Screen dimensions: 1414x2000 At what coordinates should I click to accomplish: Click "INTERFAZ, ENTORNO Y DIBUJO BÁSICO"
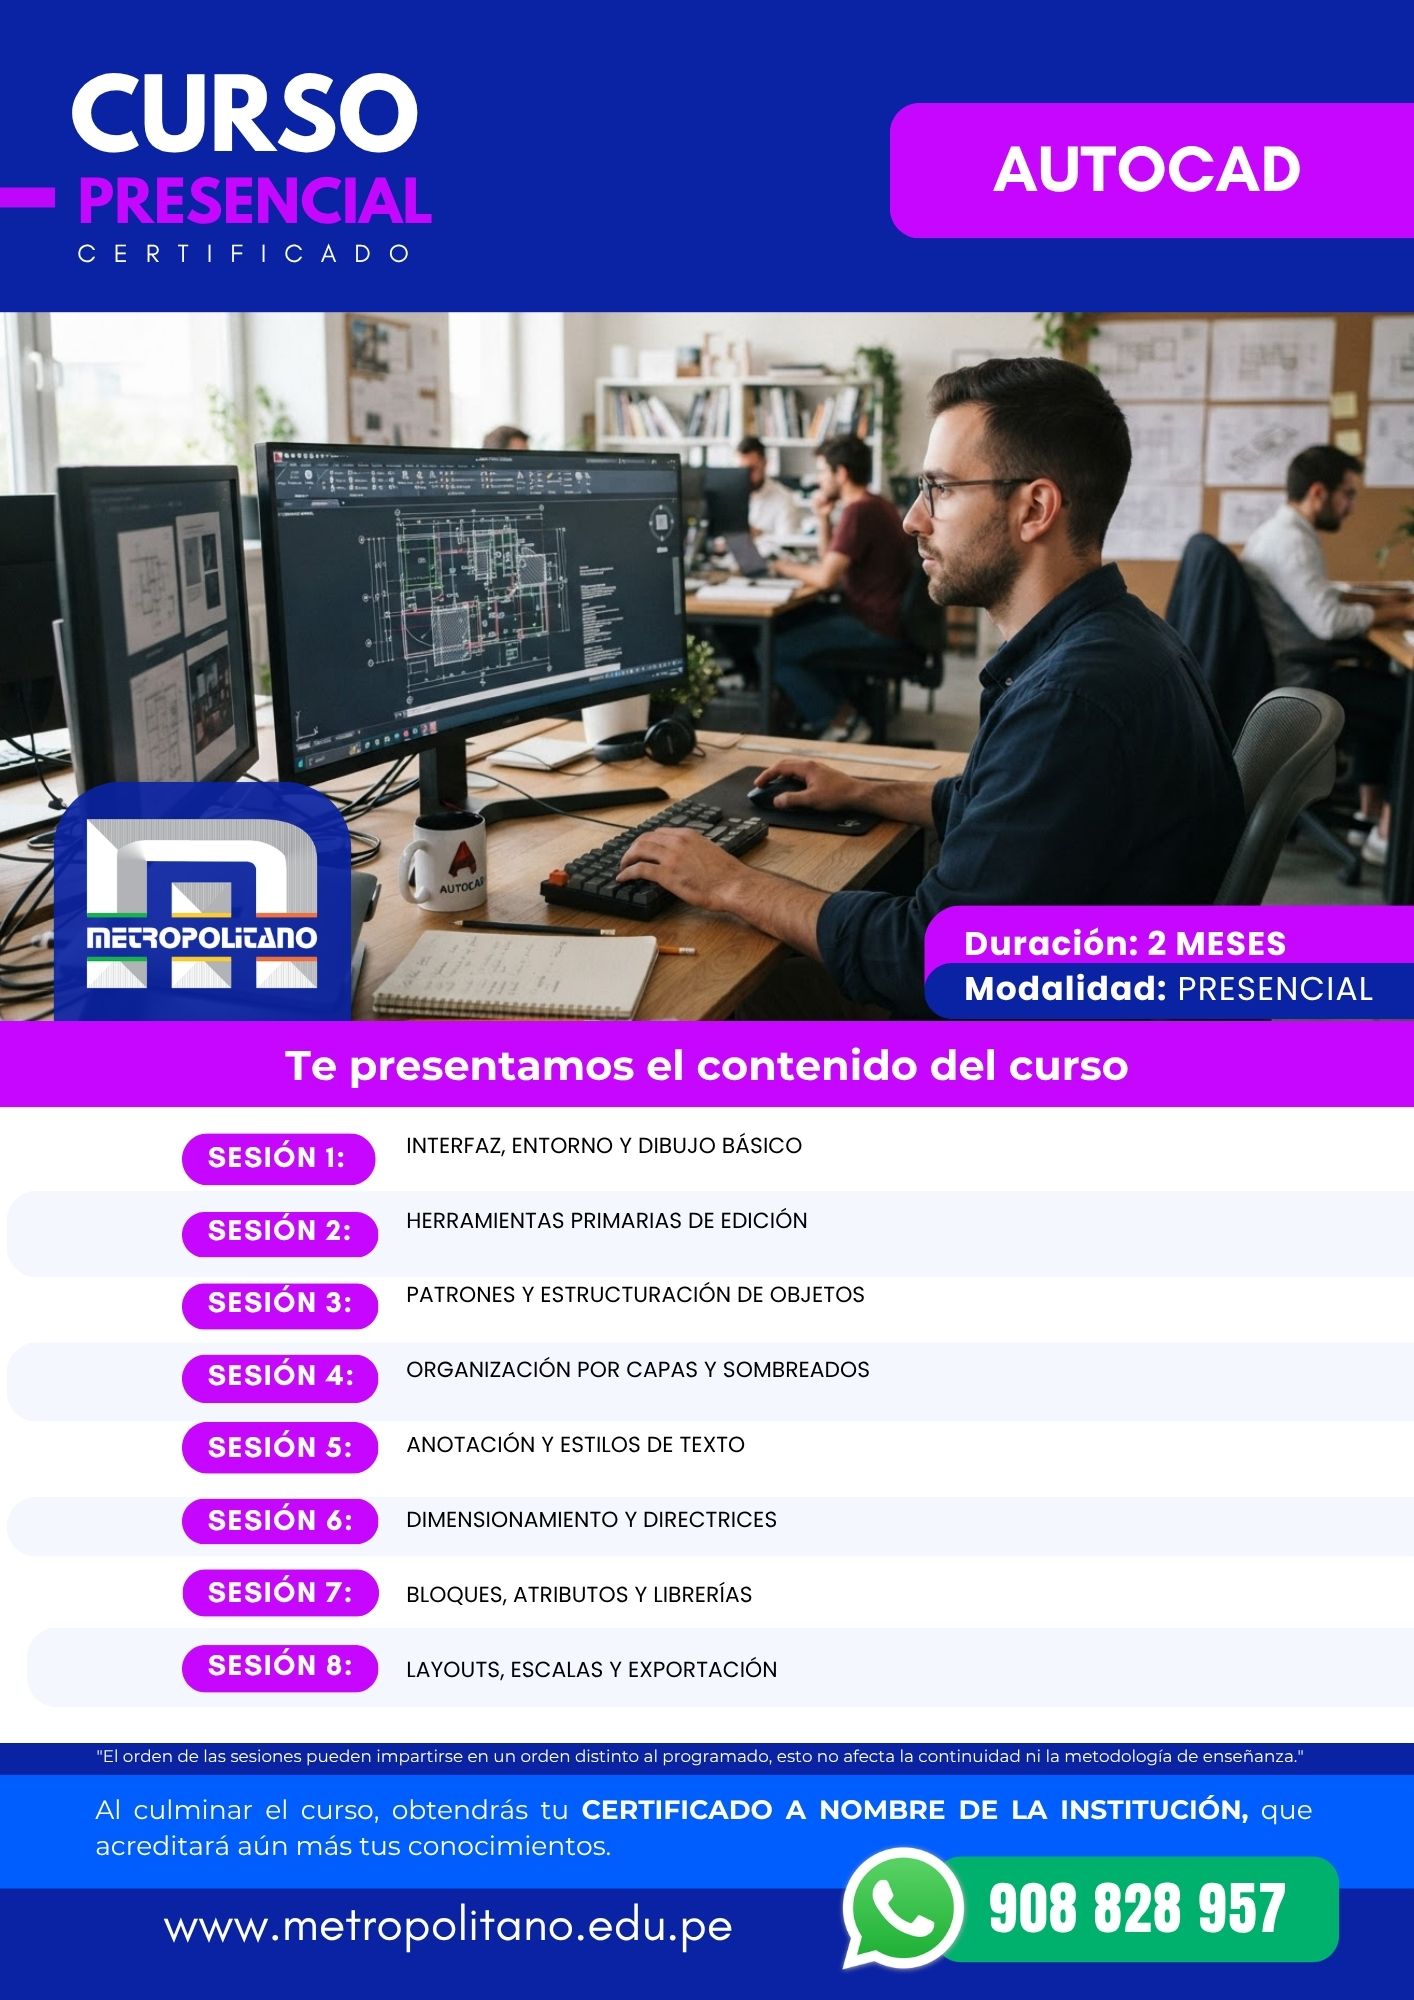tap(604, 1146)
